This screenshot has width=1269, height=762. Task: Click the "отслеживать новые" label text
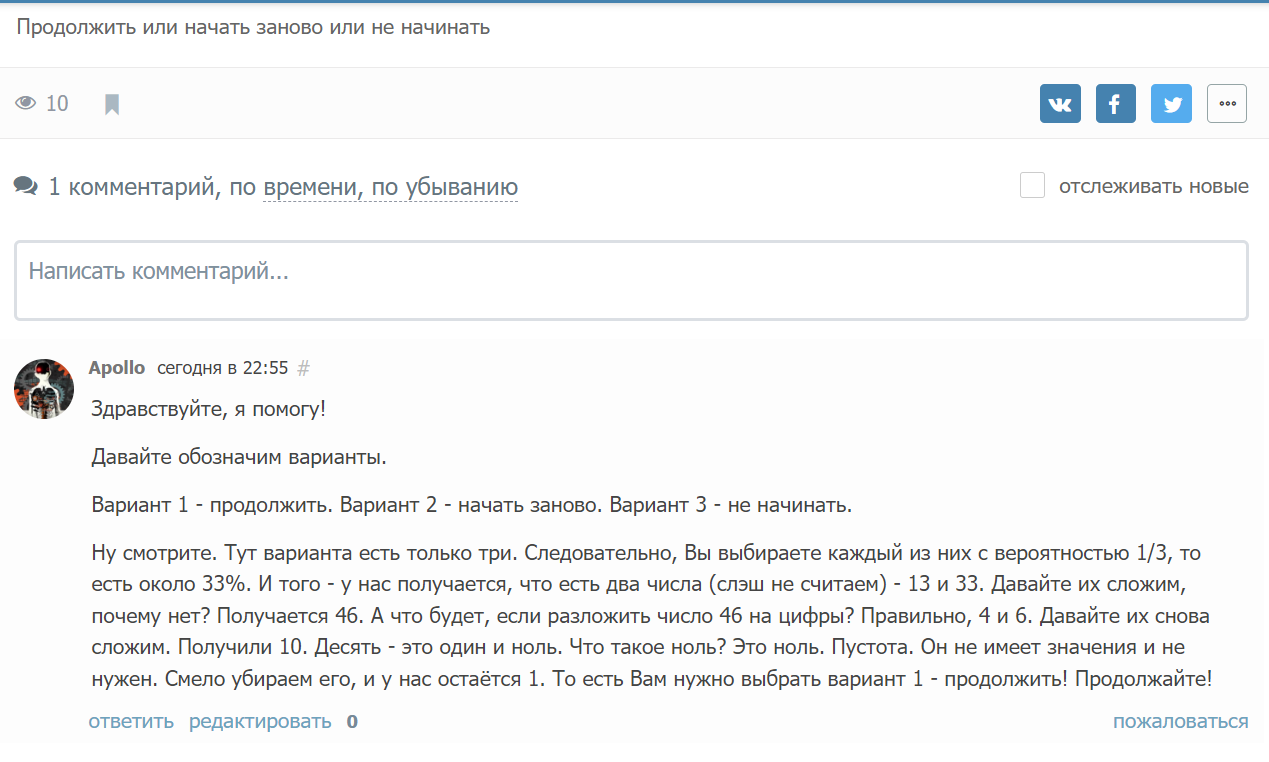[x=1153, y=186]
